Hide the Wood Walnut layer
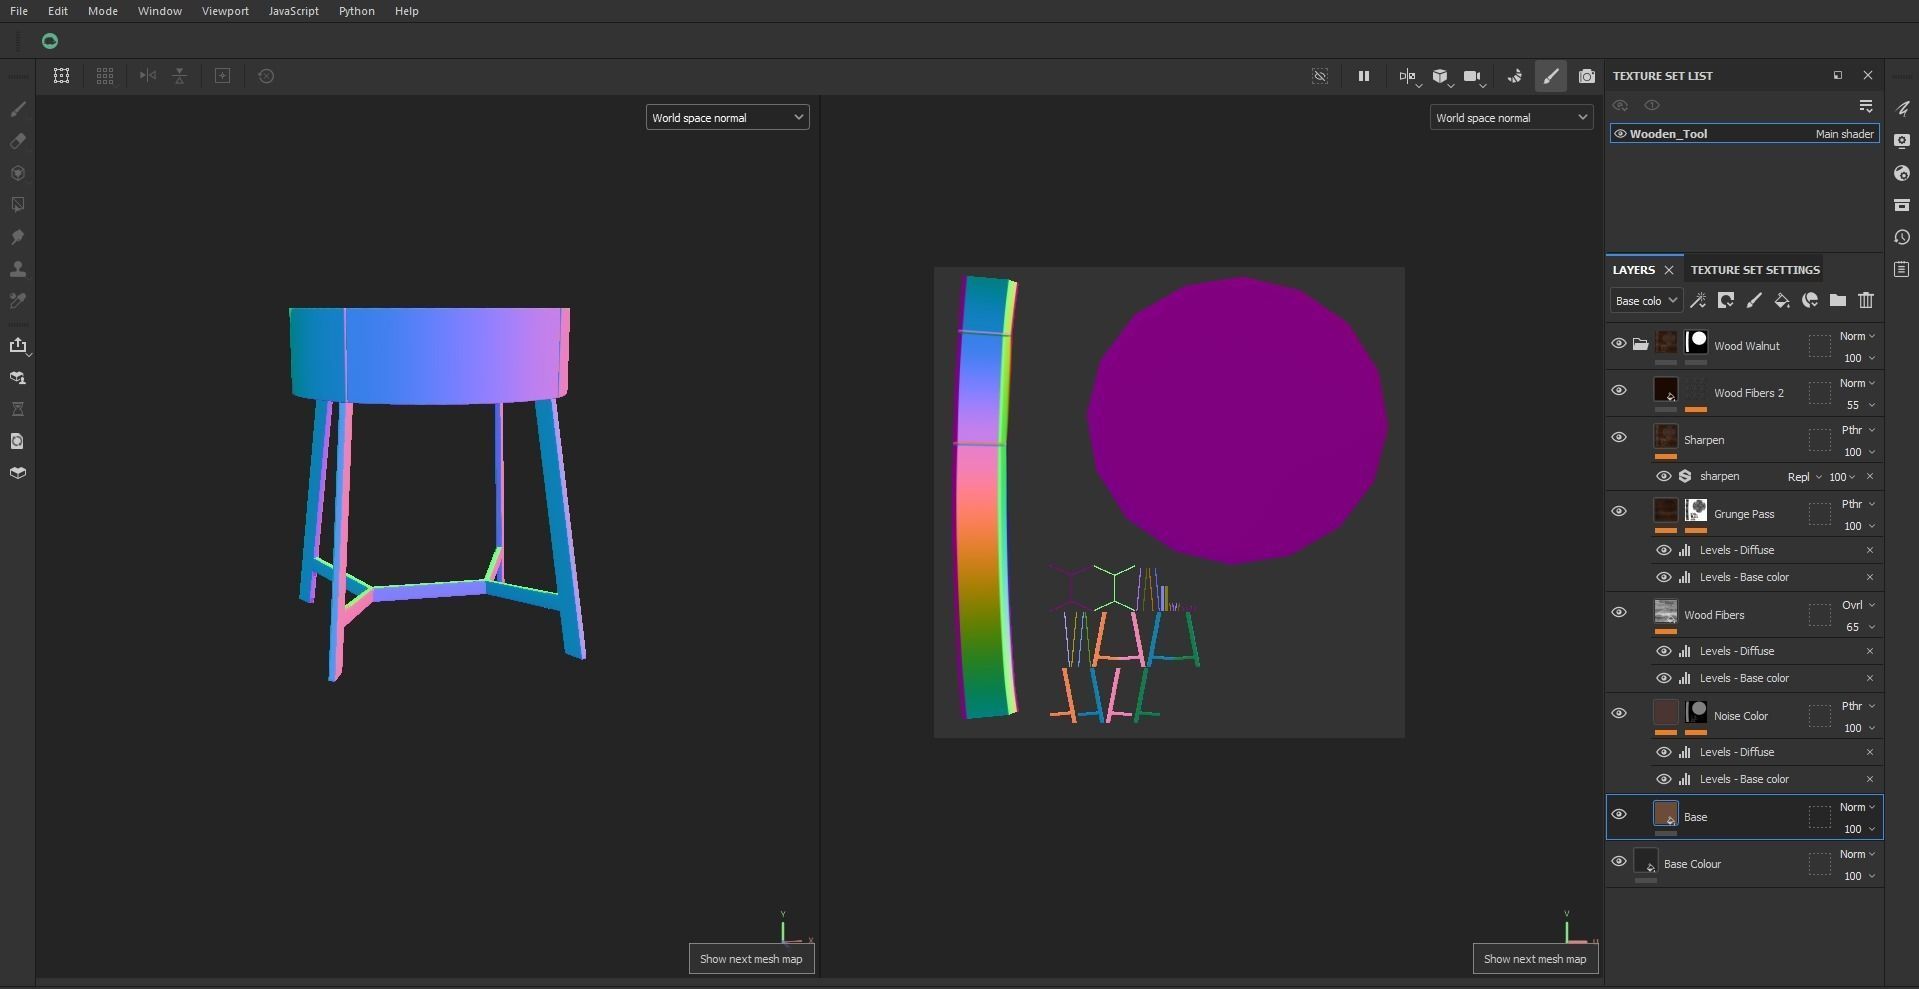The width and height of the screenshot is (1919, 989). point(1619,343)
